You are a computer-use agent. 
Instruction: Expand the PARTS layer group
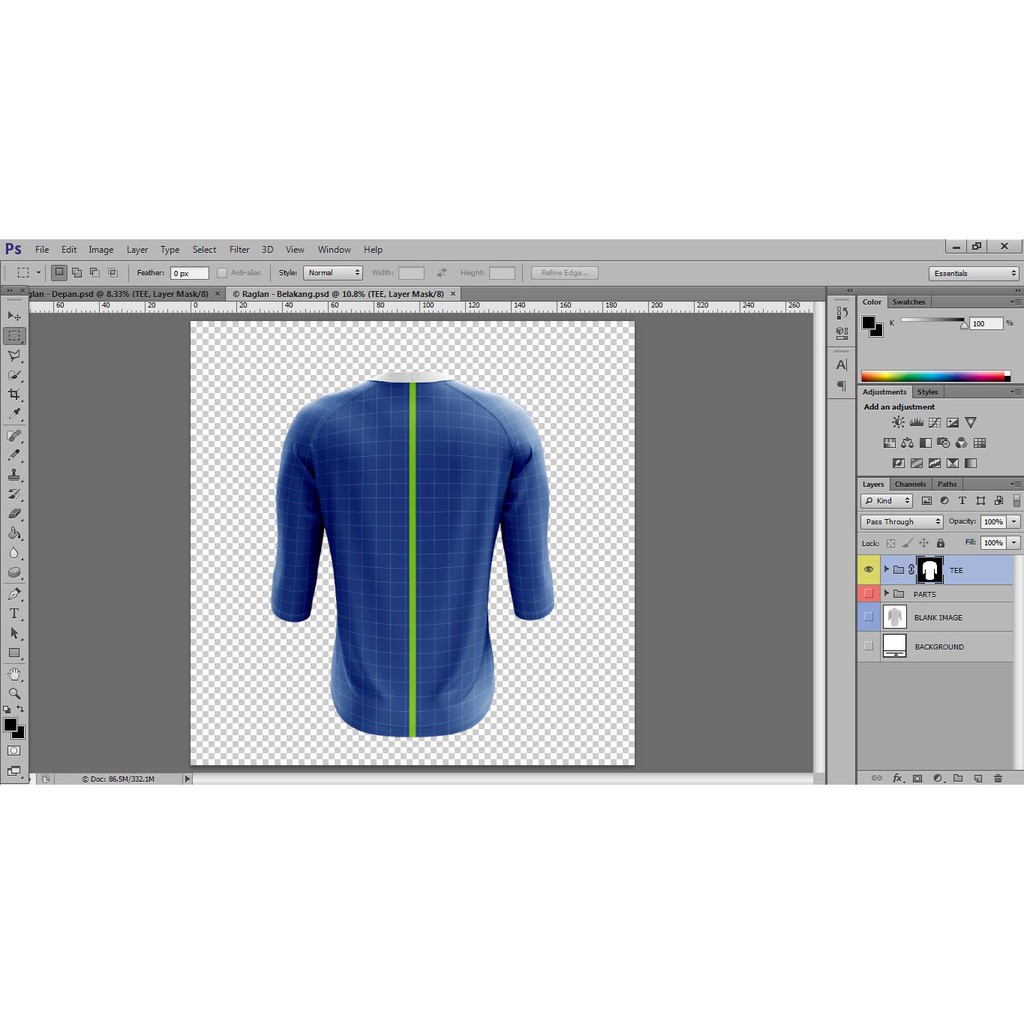pos(886,593)
